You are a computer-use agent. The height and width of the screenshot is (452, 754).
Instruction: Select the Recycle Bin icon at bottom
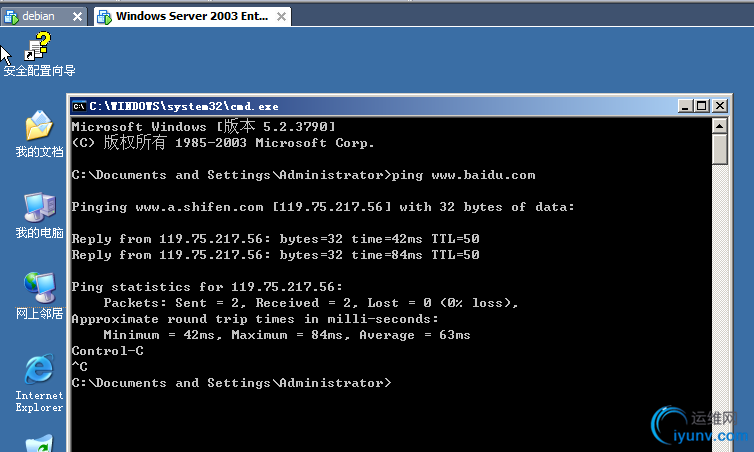pos(39,443)
